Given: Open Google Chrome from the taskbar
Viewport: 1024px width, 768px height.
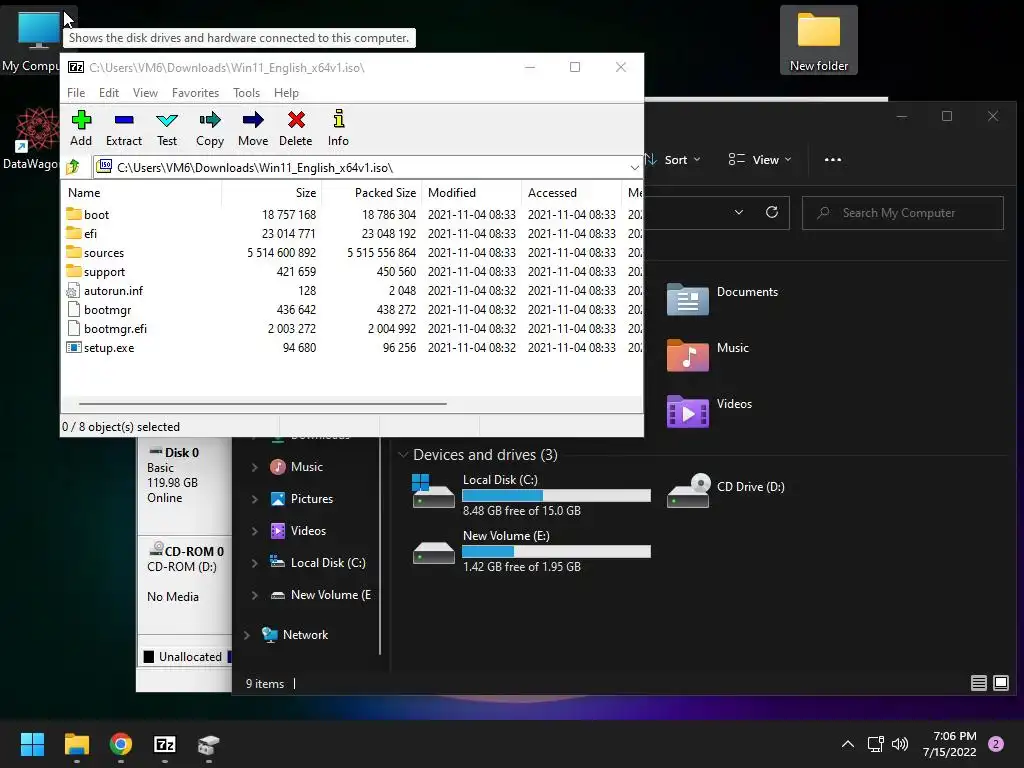Looking at the screenshot, I should click(121, 744).
